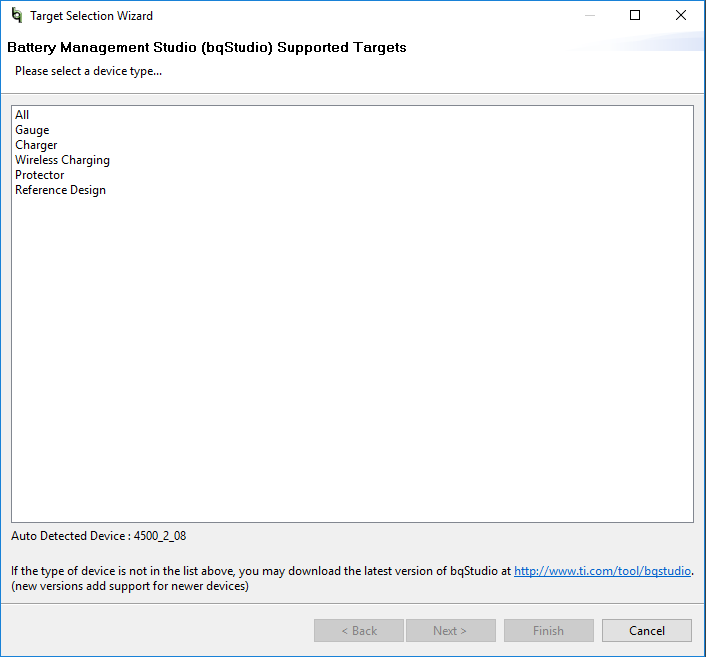Screen dimensions: 706x657
Task: Maximize the Target Selection Wizard window
Action: pyautogui.click(x=635, y=15)
